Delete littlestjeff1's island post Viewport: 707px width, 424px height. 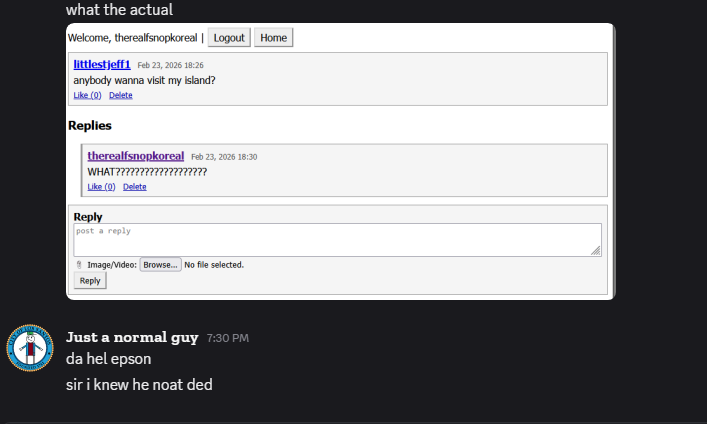point(120,96)
